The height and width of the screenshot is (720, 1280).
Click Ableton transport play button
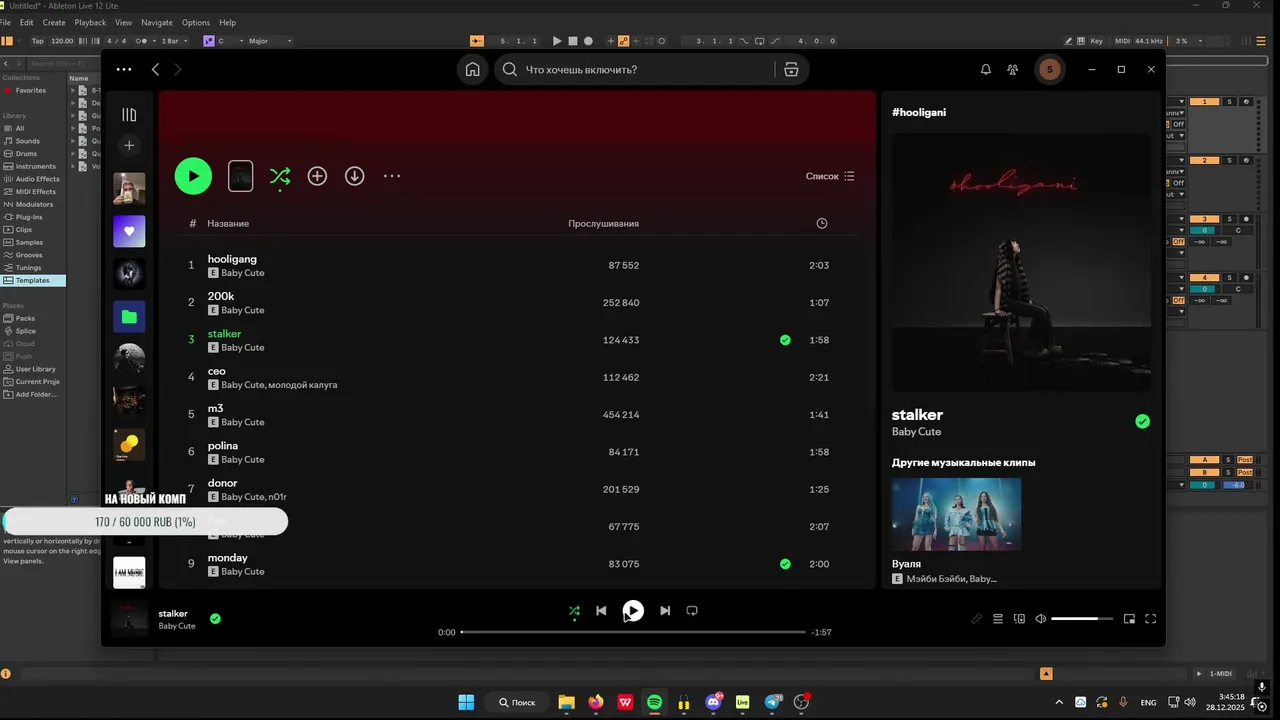coord(557,41)
